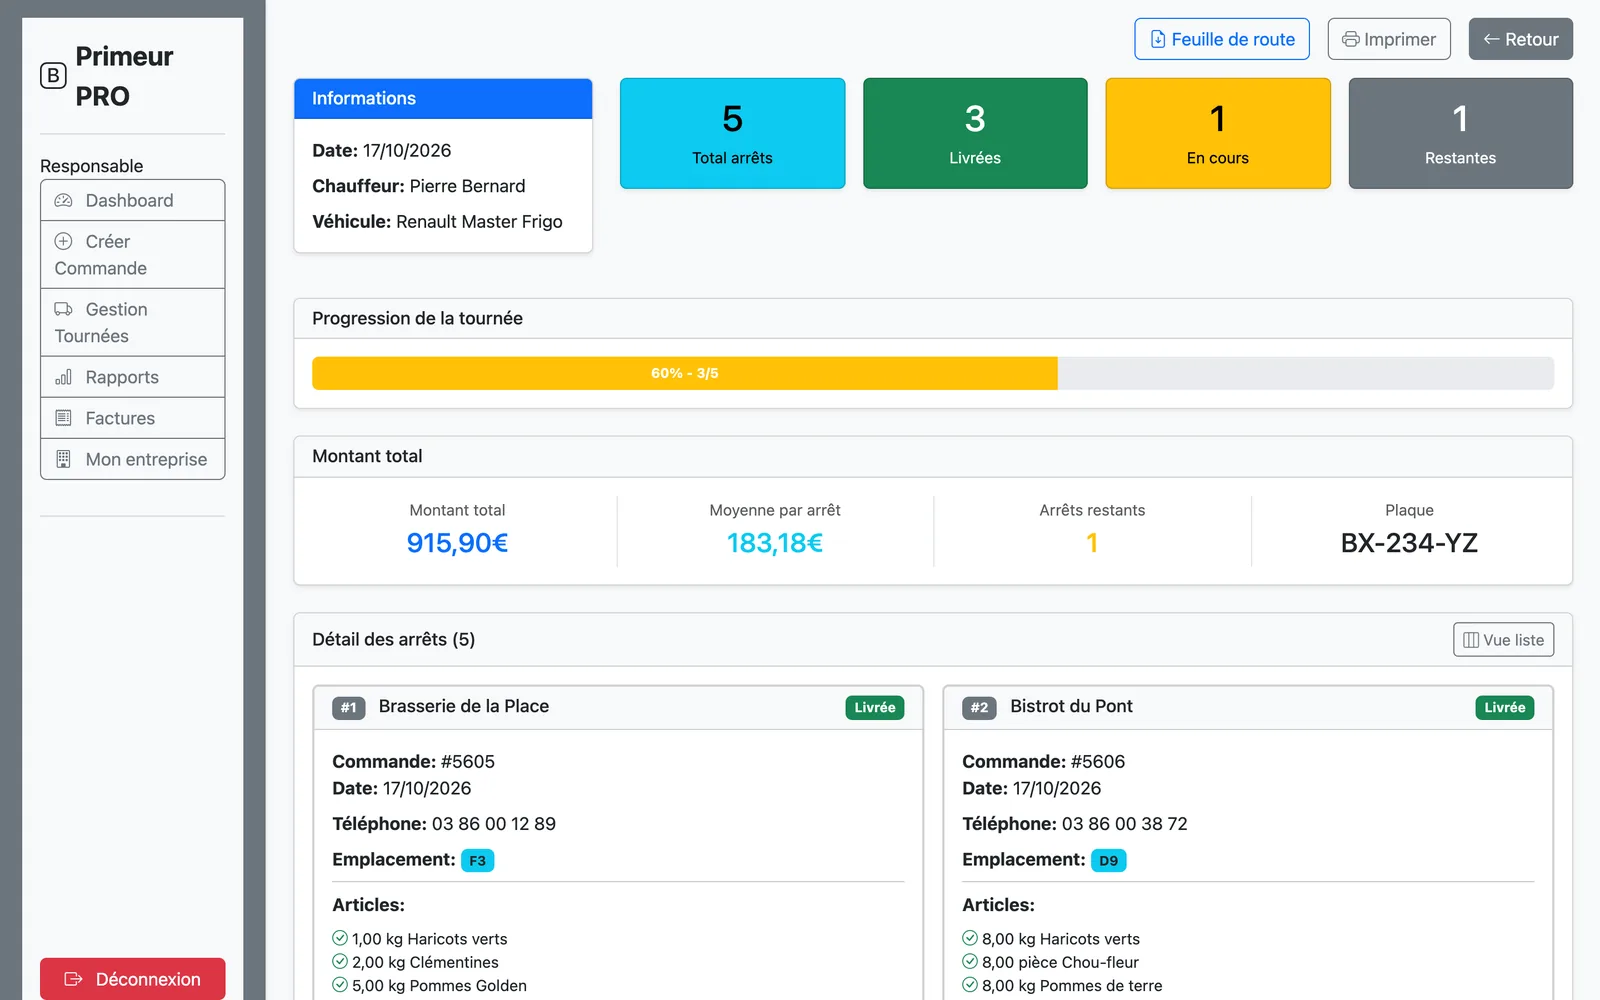This screenshot has width=1600, height=1000.
Task: Click the Déconnexion exit arrow icon
Action: (x=73, y=979)
